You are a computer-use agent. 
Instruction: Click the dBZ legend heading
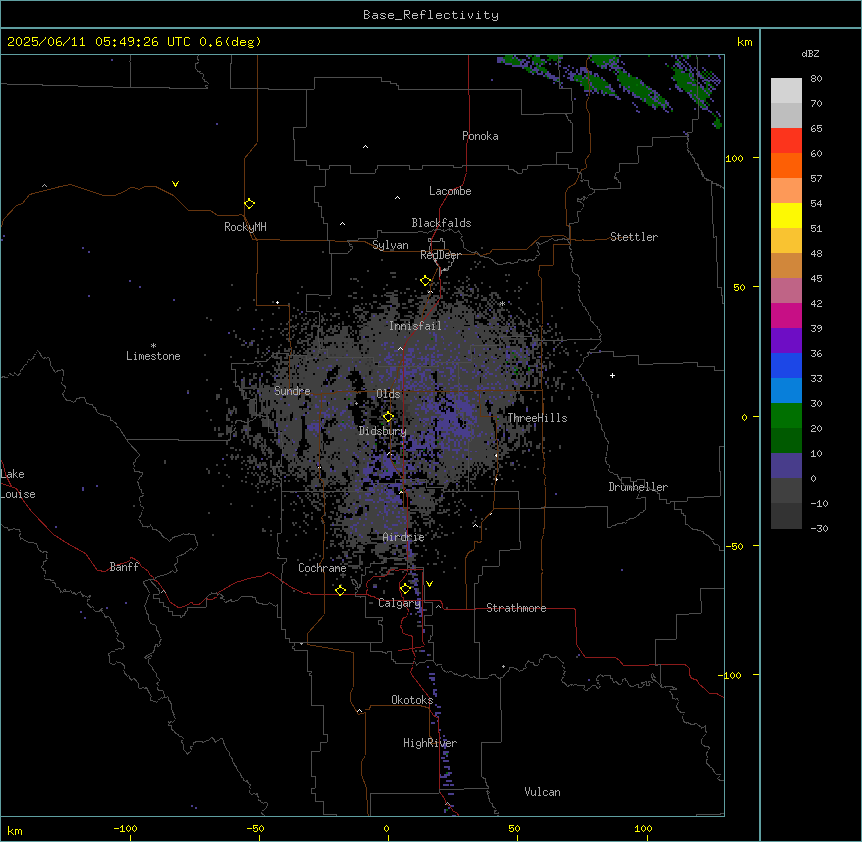(x=810, y=53)
